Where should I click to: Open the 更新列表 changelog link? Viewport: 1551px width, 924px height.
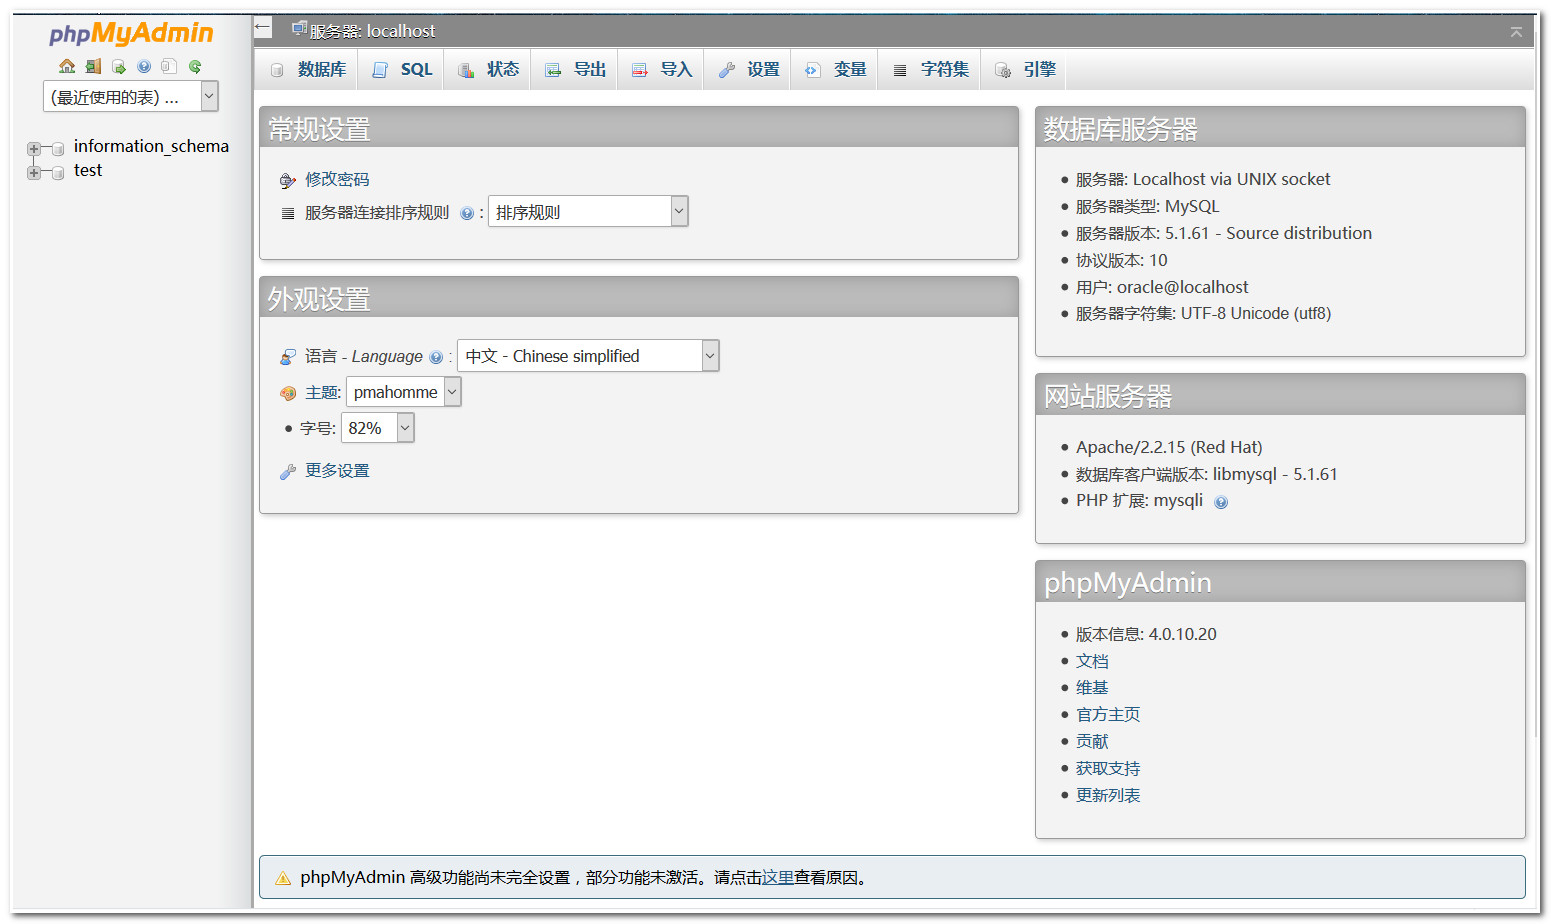[1108, 795]
